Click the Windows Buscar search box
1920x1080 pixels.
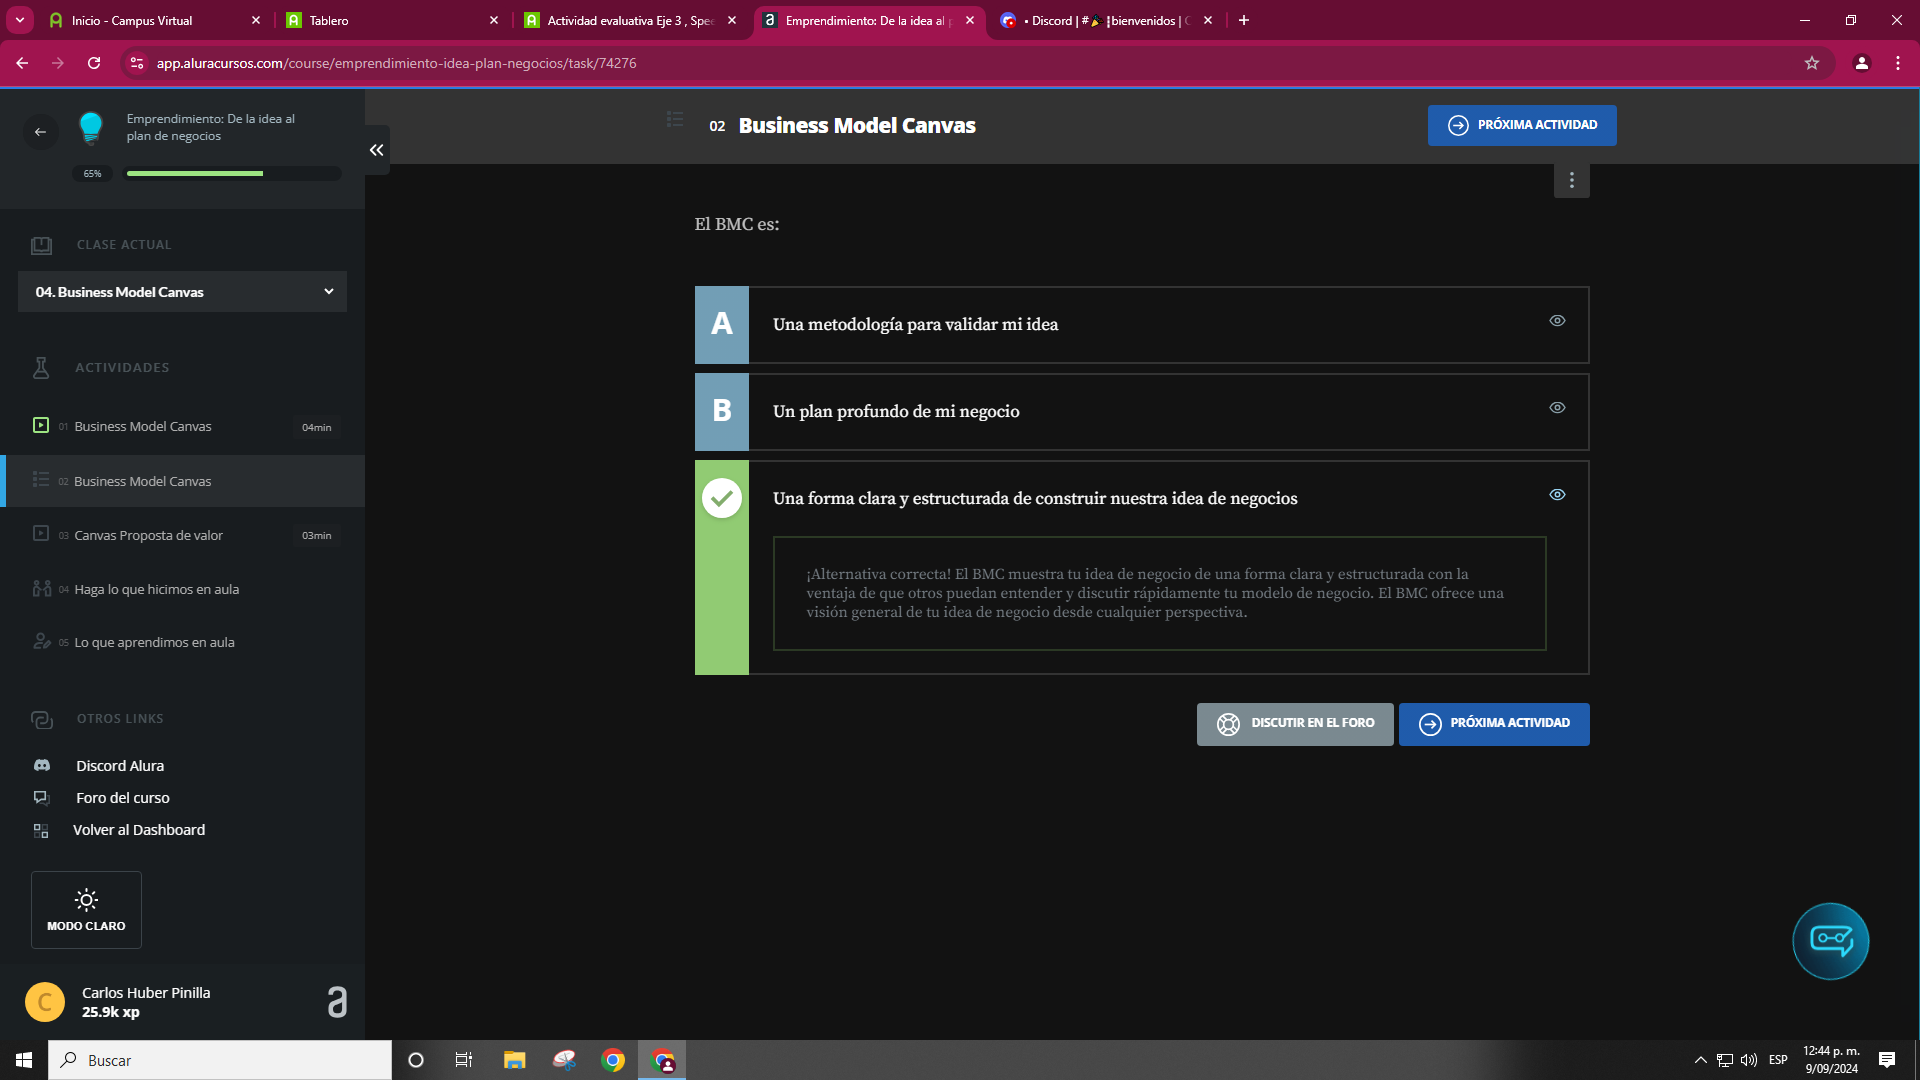(x=220, y=1060)
